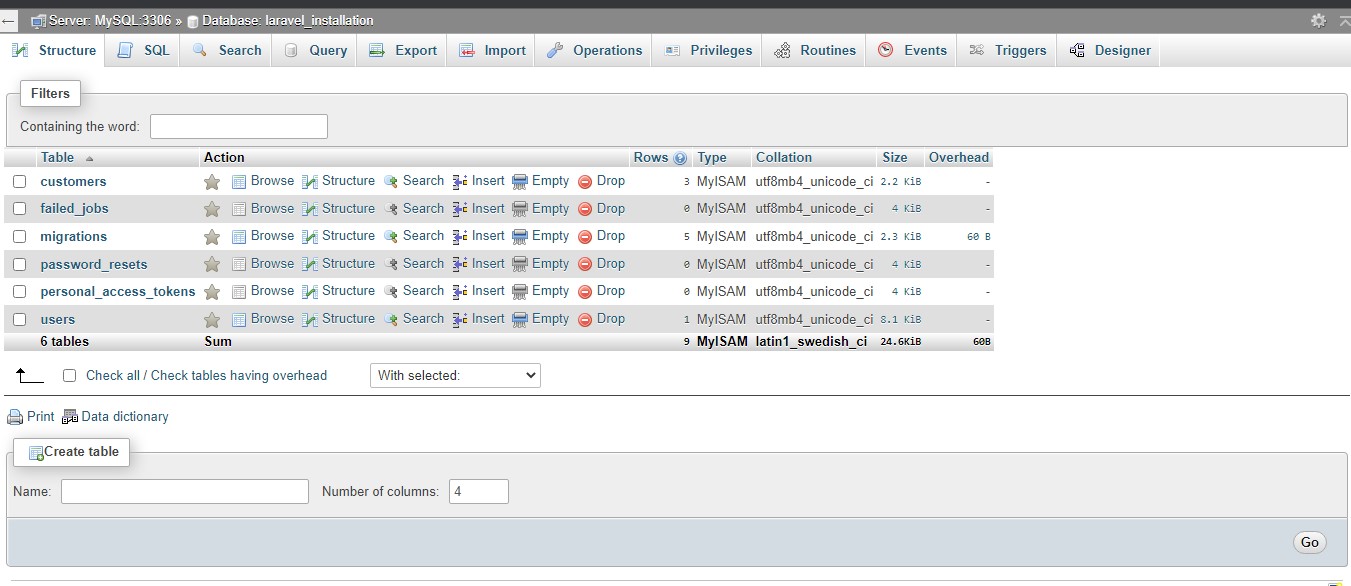Click the Empty icon for migrations row
The image size is (1351, 586).
[520, 237]
